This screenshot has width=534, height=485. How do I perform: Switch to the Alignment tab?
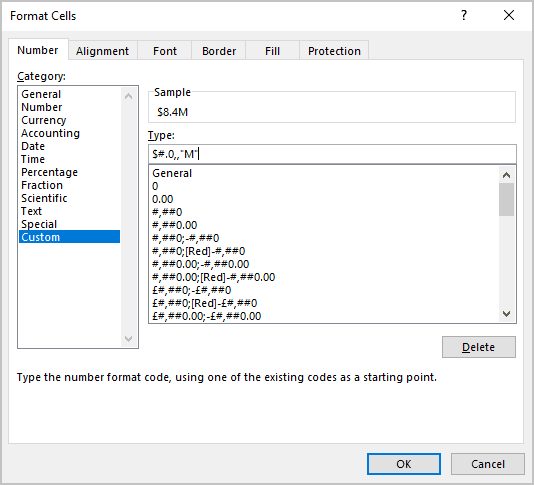point(102,51)
